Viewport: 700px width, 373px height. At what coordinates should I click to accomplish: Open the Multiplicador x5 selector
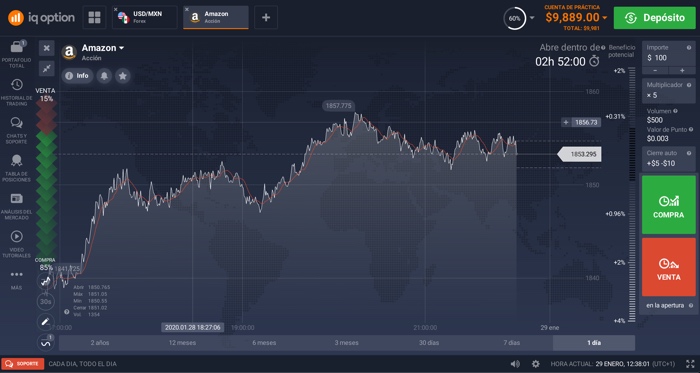pyautogui.click(x=668, y=91)
